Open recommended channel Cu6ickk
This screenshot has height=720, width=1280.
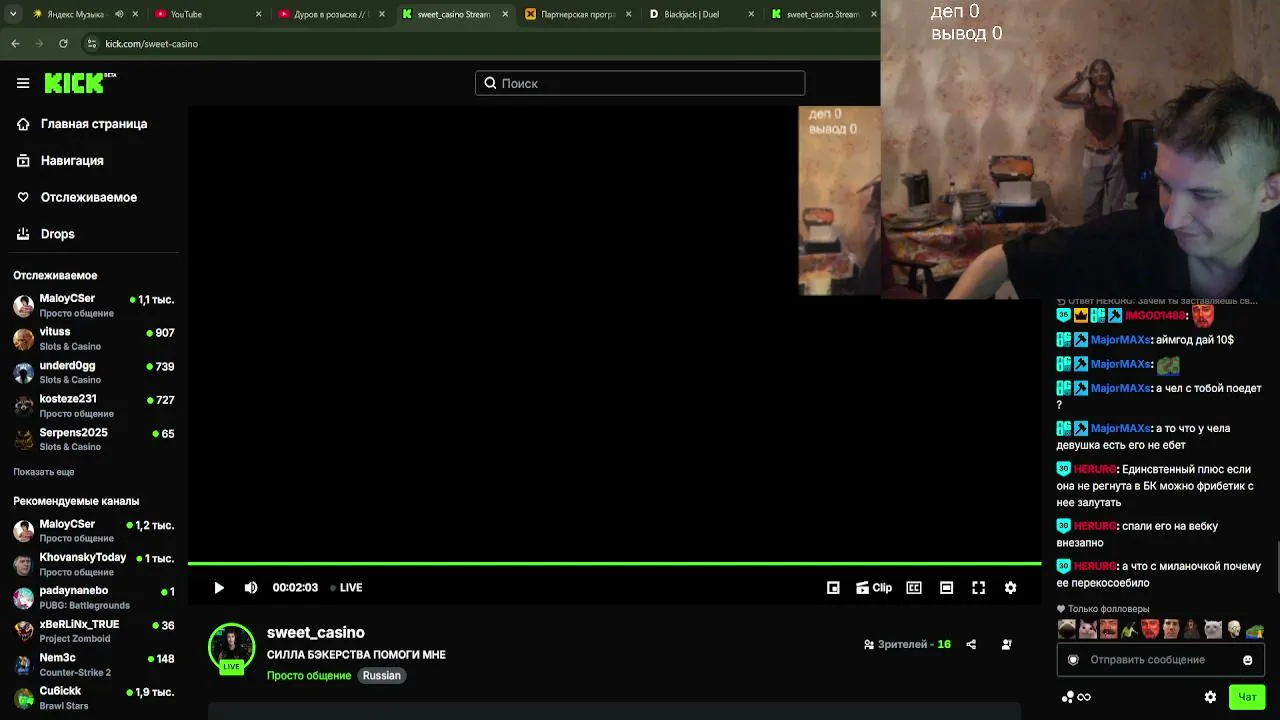[93, 698]
